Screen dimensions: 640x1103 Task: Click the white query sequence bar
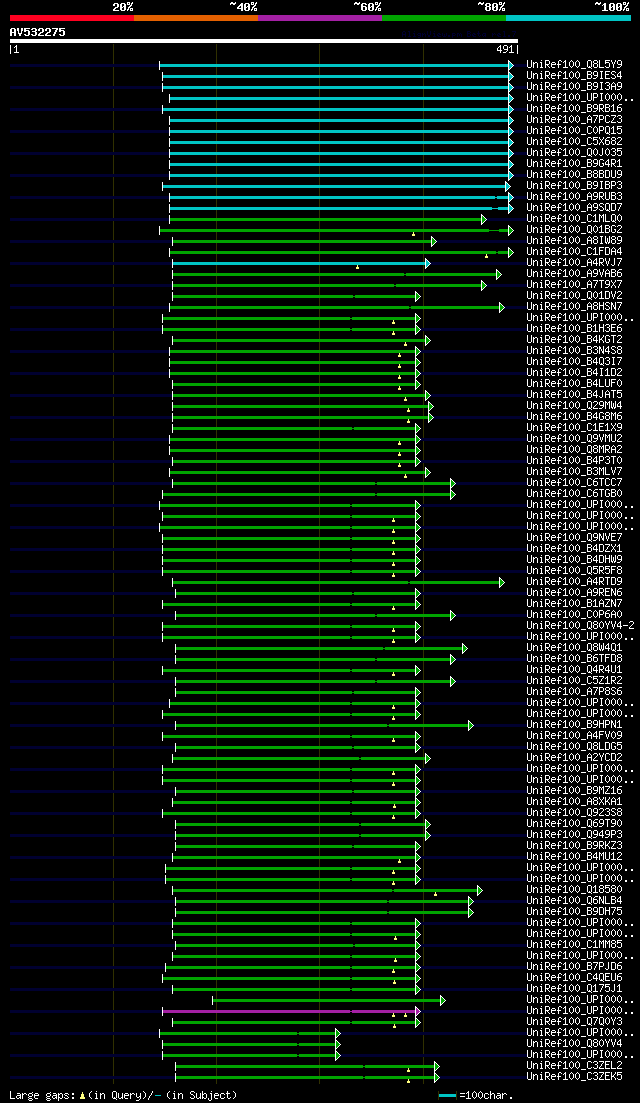(264, 41)
